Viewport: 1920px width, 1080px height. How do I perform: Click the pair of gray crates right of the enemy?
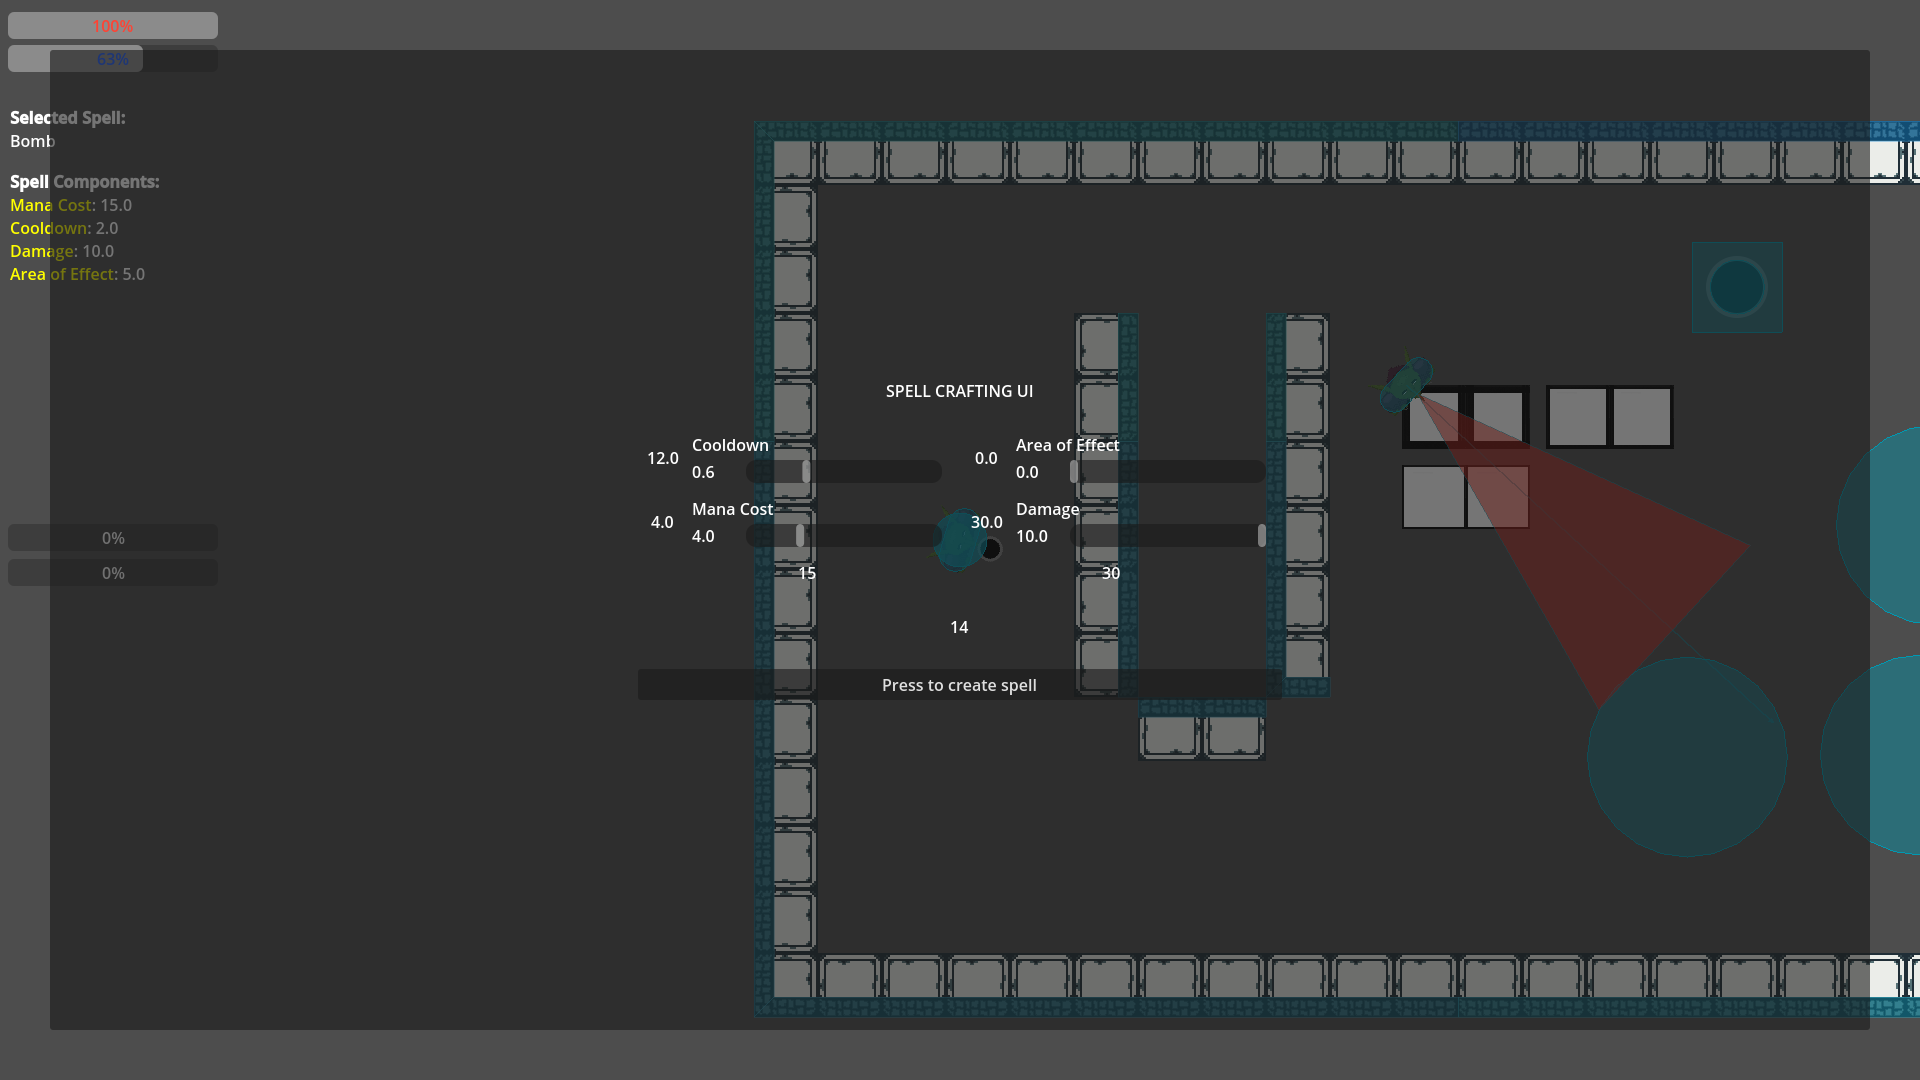[x=1609, y=417]
